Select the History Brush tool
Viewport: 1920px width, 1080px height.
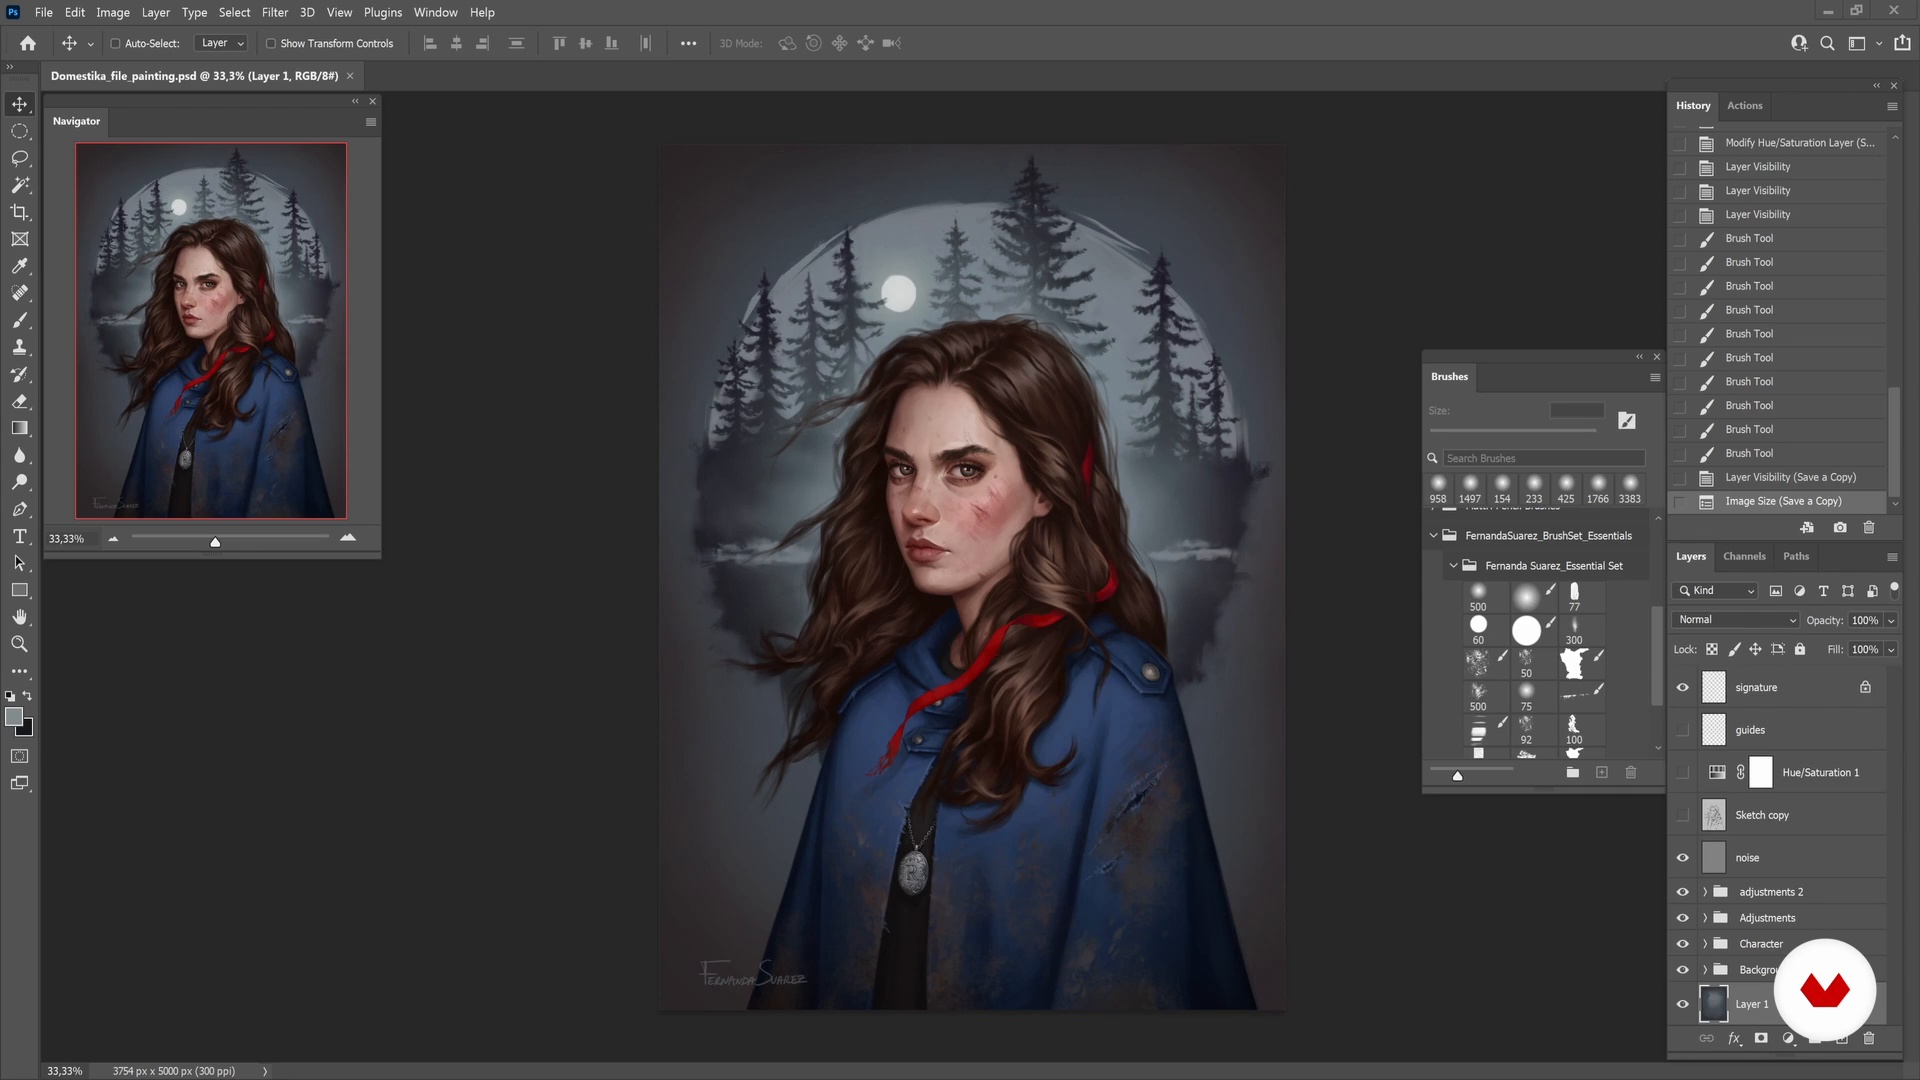click(x=20, y=374)
